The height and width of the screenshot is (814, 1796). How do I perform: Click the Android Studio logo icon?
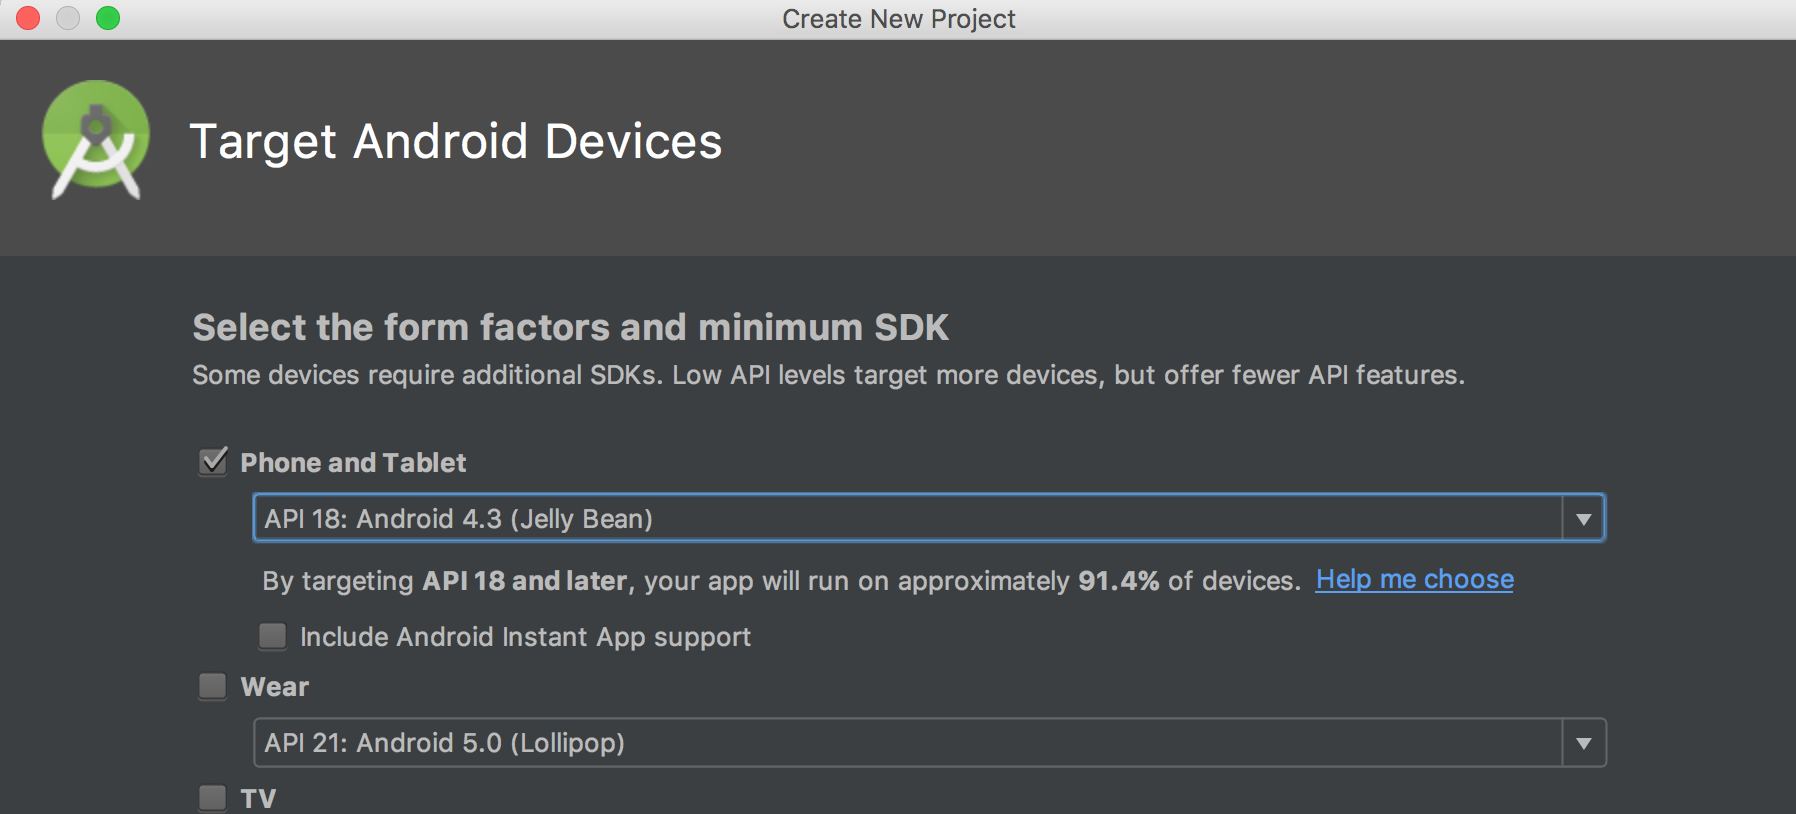(96, 140)
